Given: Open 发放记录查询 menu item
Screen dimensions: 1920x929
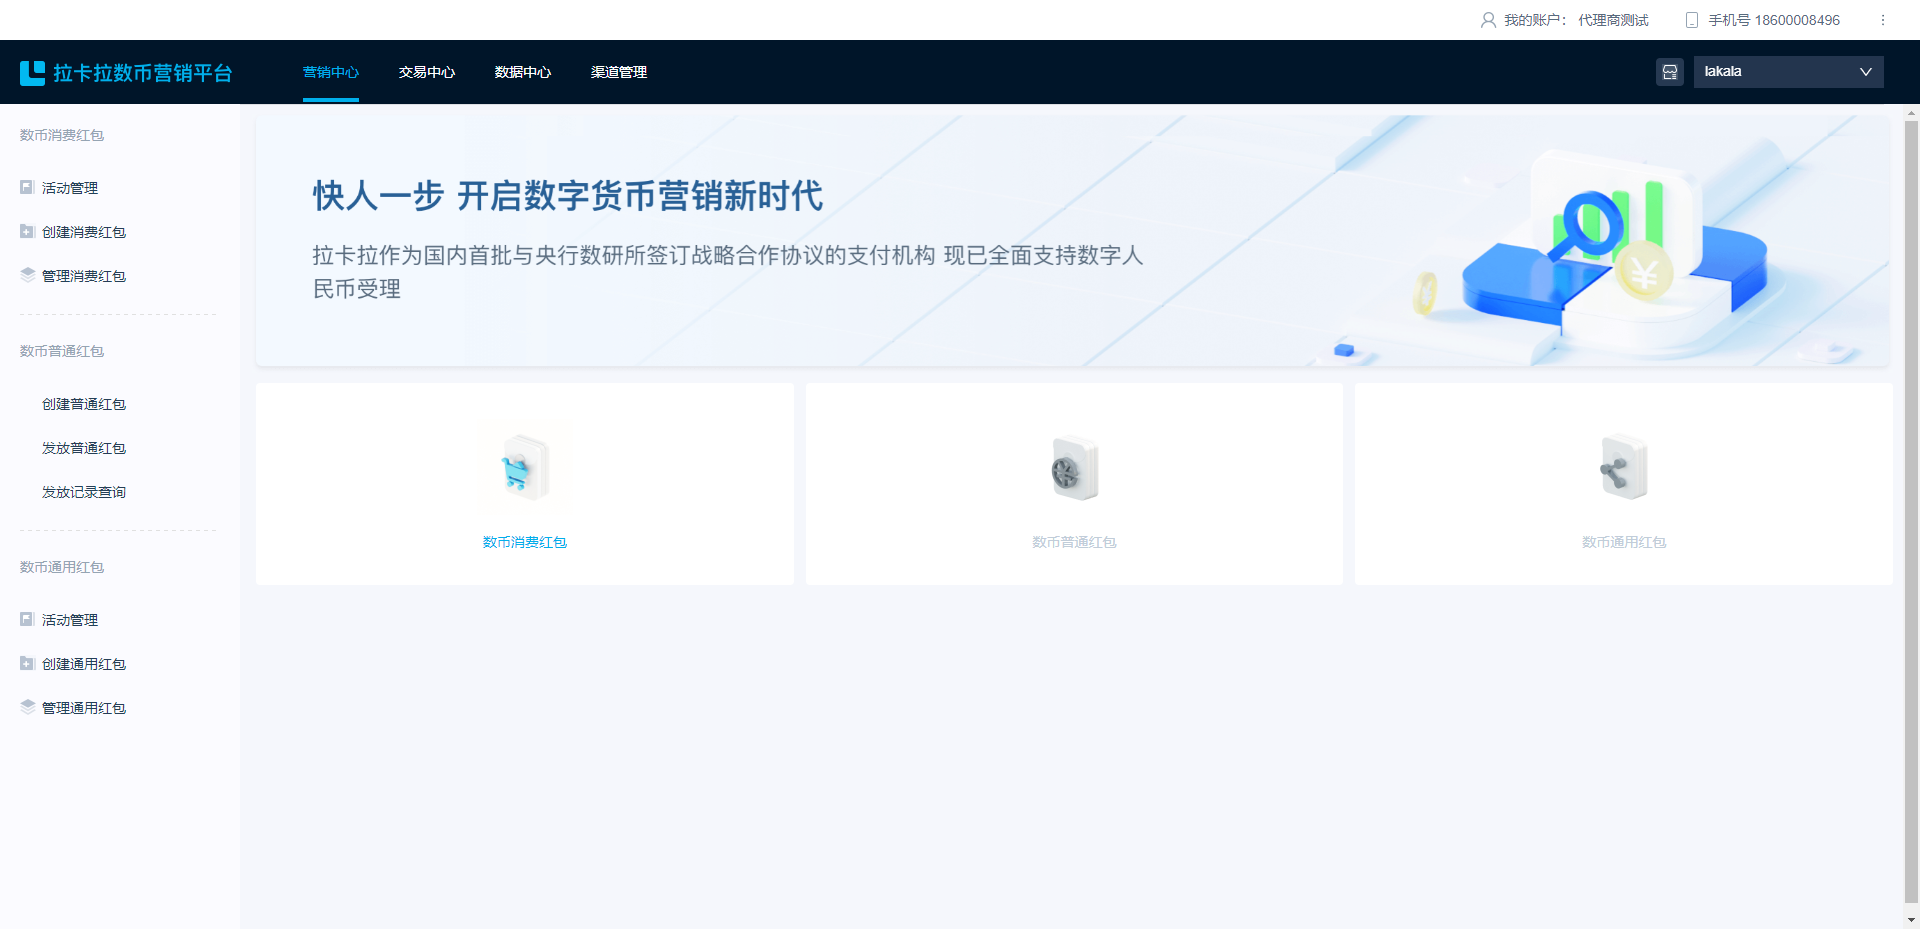Looking at the screenshot, I should pyautogui.click(x=84, y=492).
